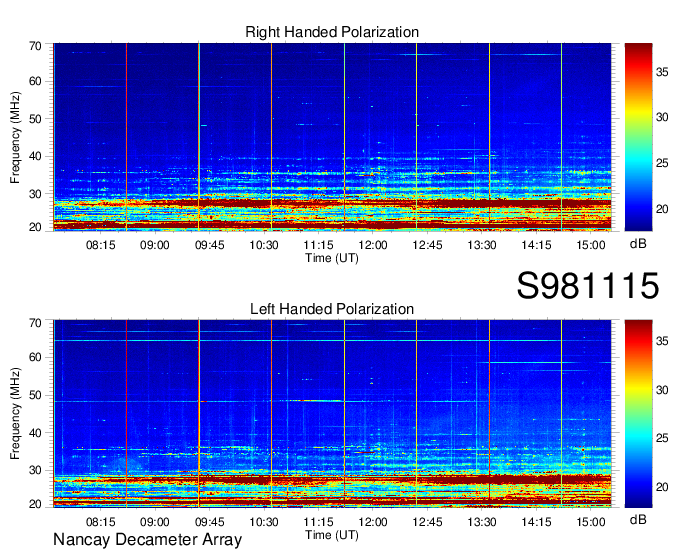Click the dB label under the bottom colorbar
This screenshot has height=552, width=680.
click(638, 519)
